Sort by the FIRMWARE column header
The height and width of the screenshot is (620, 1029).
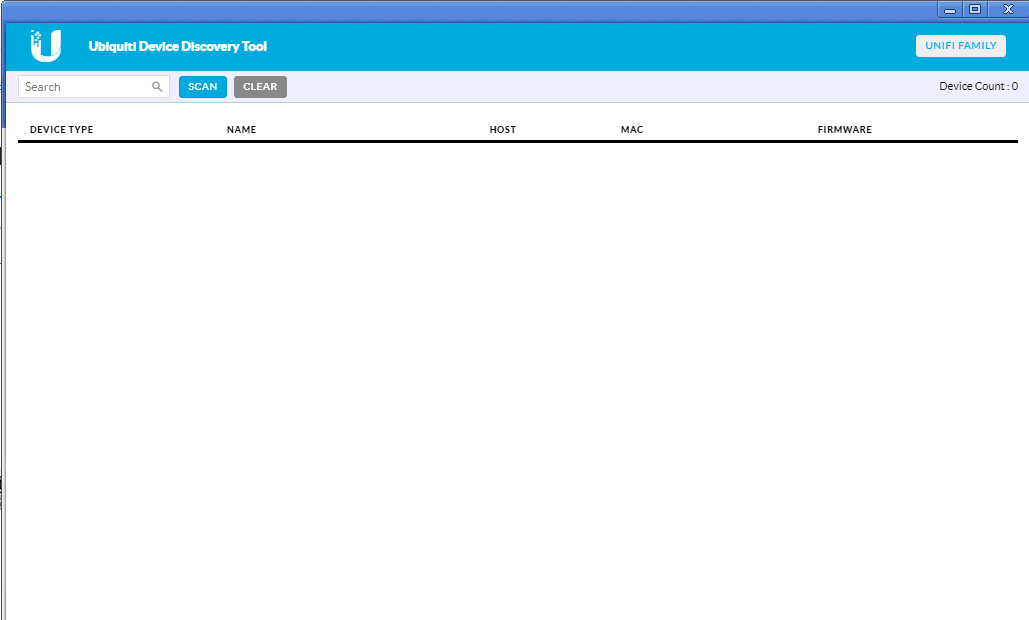[844, 130]
